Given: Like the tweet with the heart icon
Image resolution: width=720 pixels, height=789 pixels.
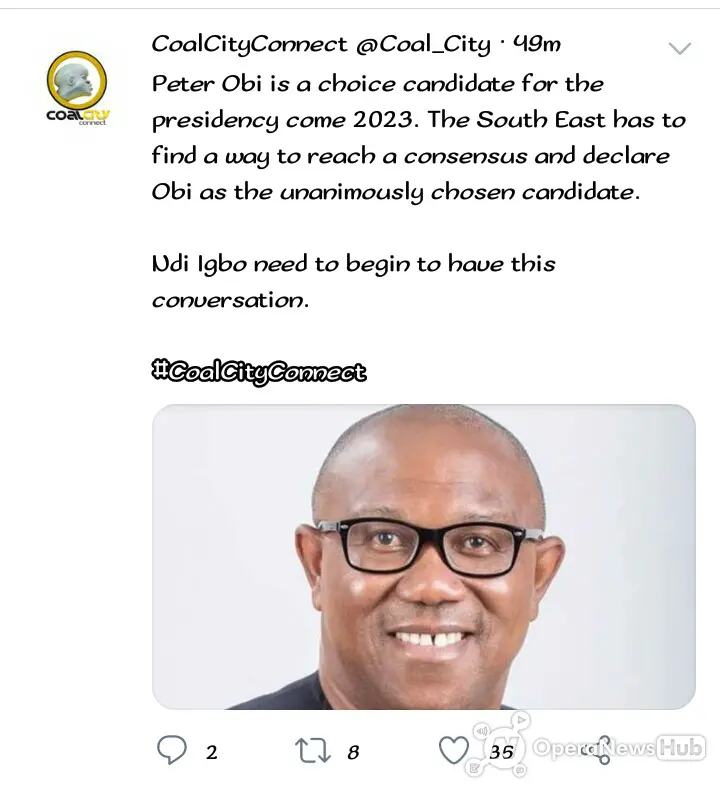Looking at the screenshot, I should (x=454, y=750).
